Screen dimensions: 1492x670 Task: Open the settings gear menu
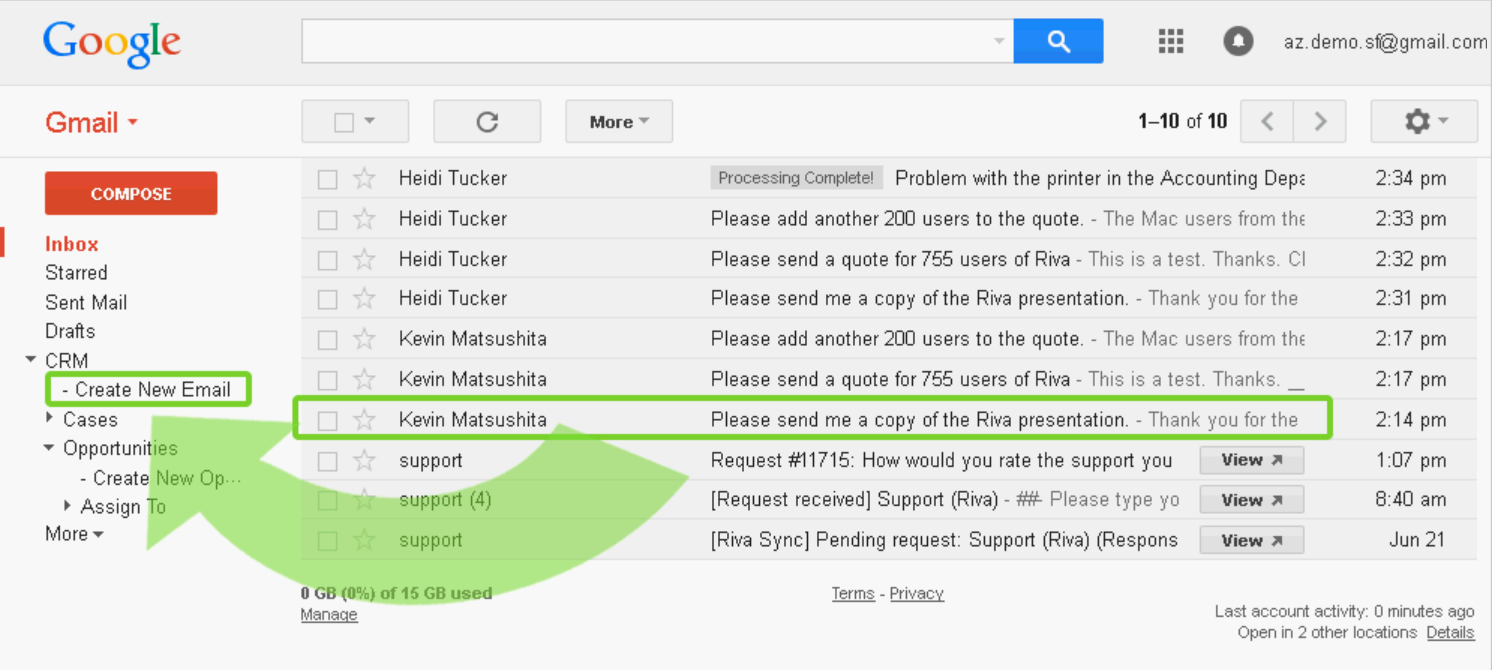point(1424,122)
